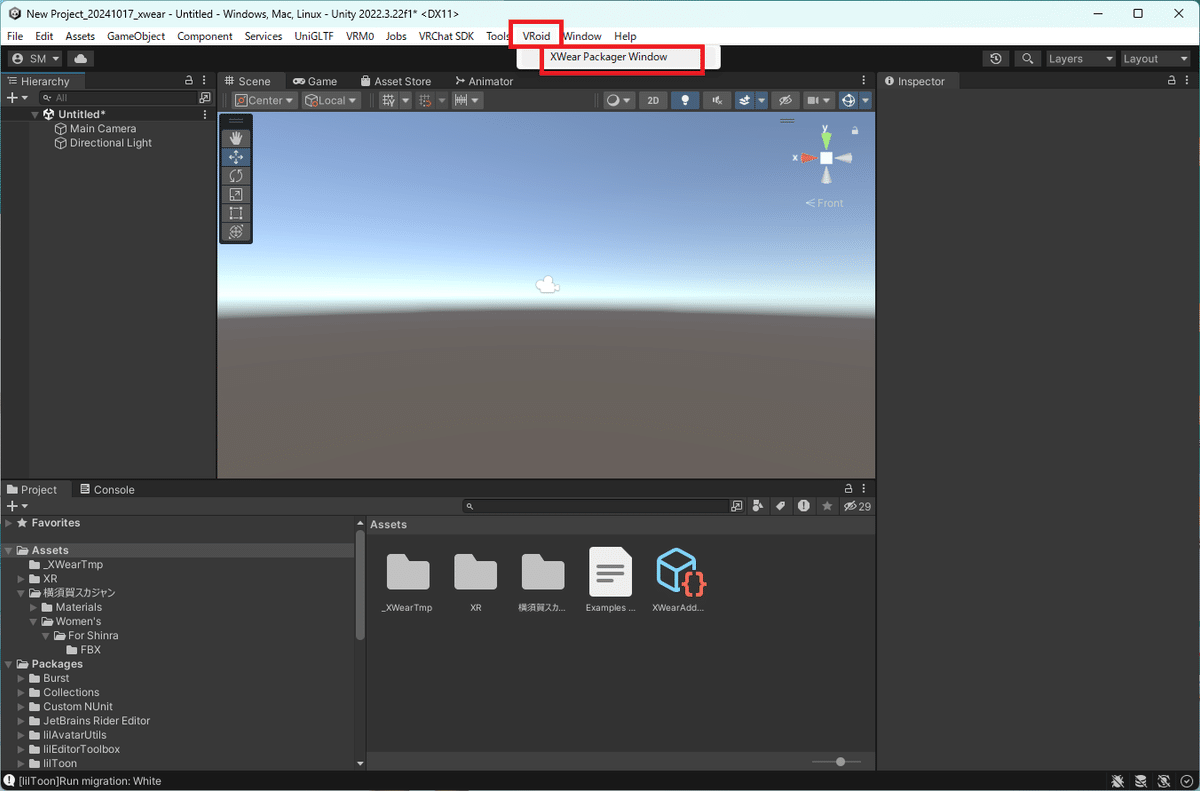The image size is (1200, 791).
Task: Open the VRChat SDK menu
Action: [x=446, y=36]
